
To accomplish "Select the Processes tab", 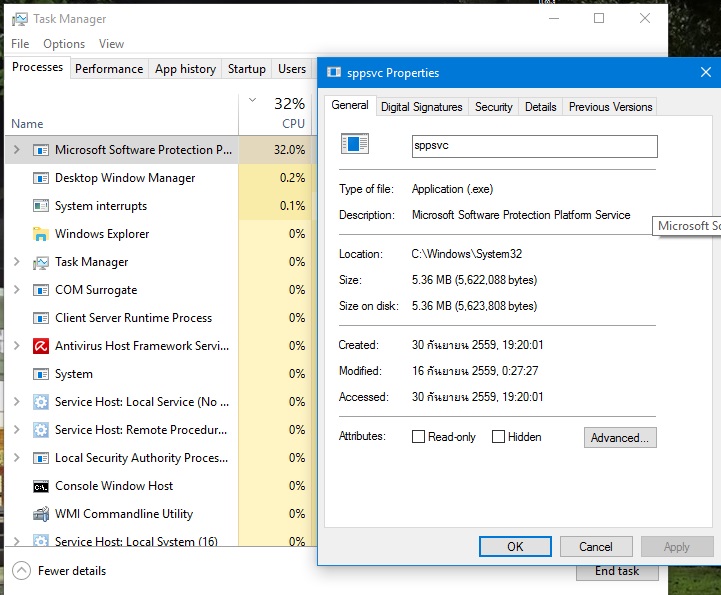I will (x=37, y=67).
